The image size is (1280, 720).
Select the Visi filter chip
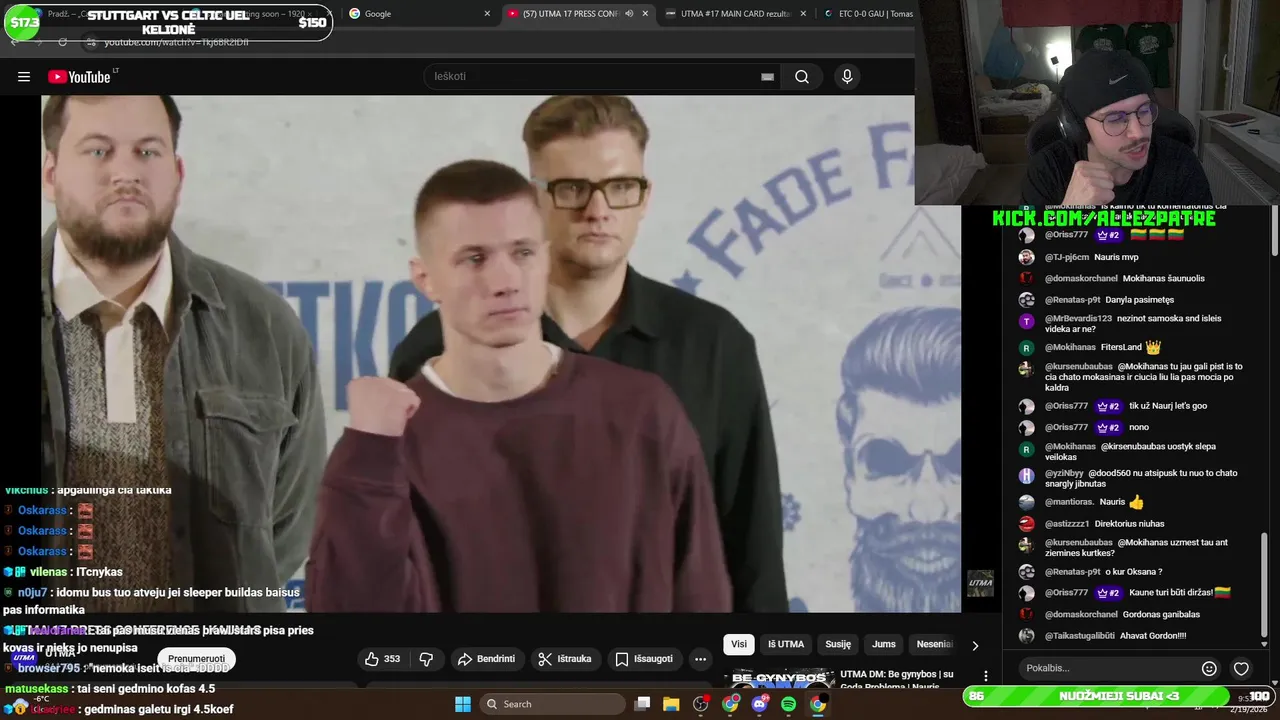coord(739,644)
